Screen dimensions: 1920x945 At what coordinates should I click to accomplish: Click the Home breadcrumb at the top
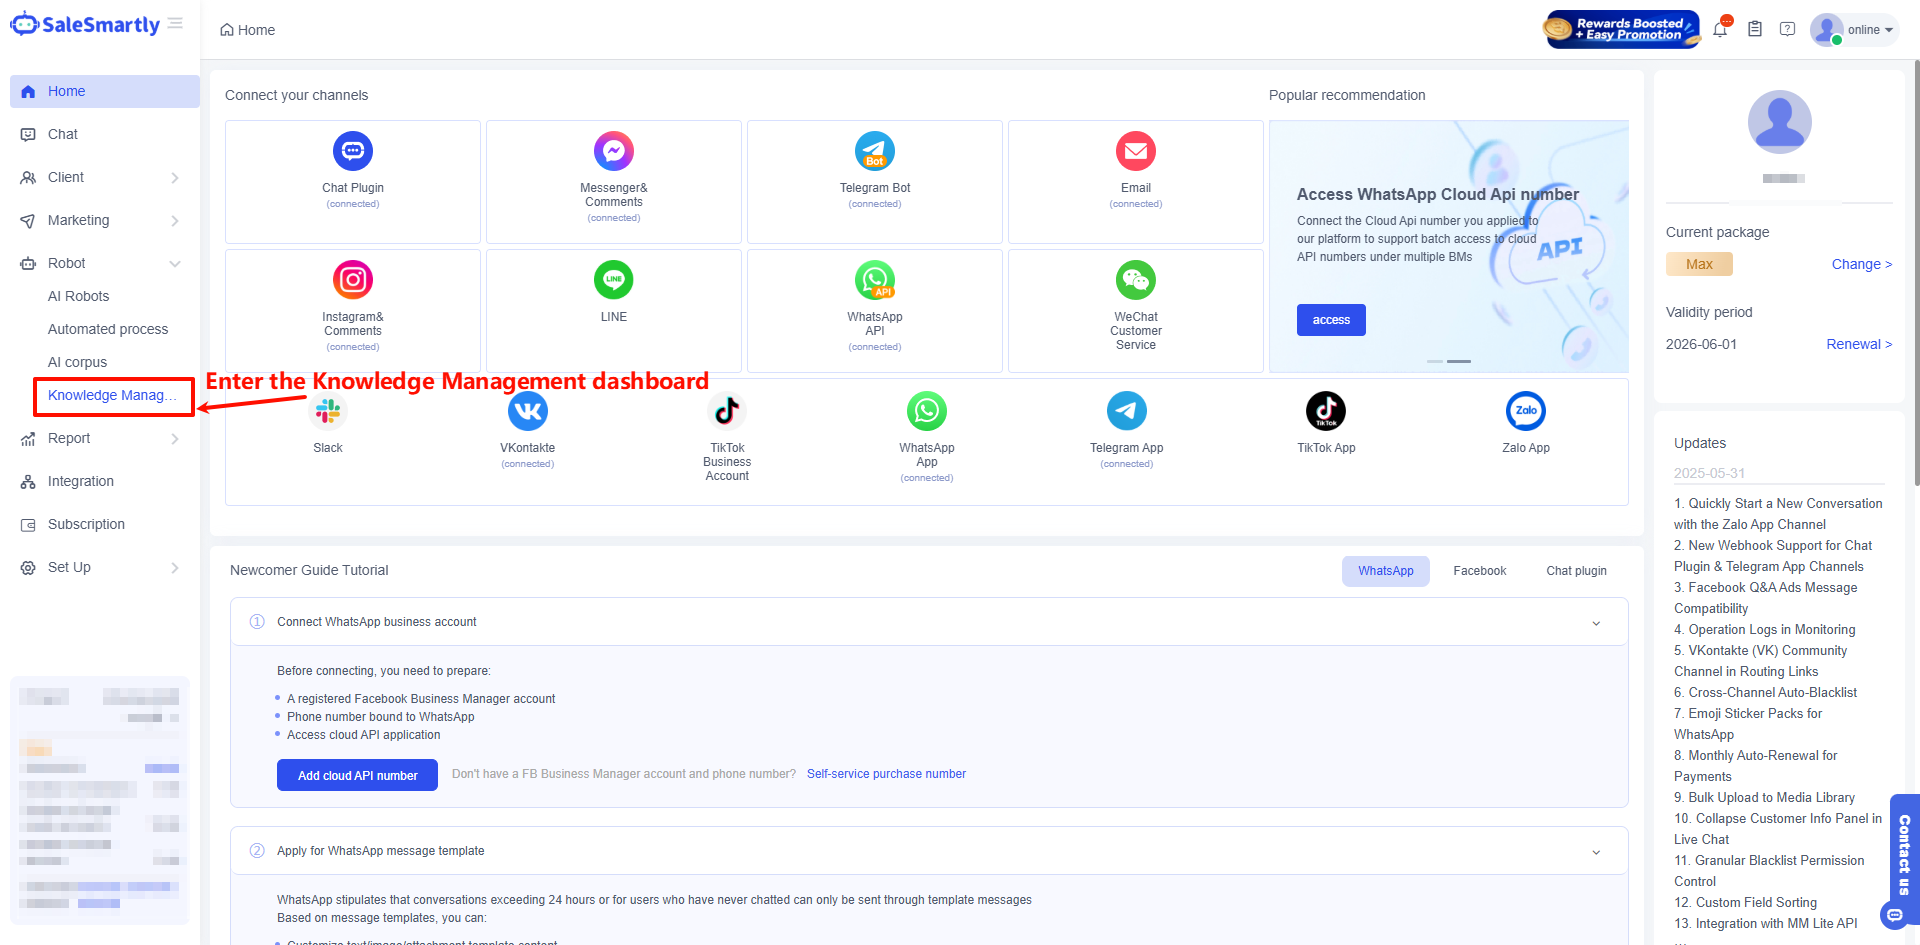(248, 30)
